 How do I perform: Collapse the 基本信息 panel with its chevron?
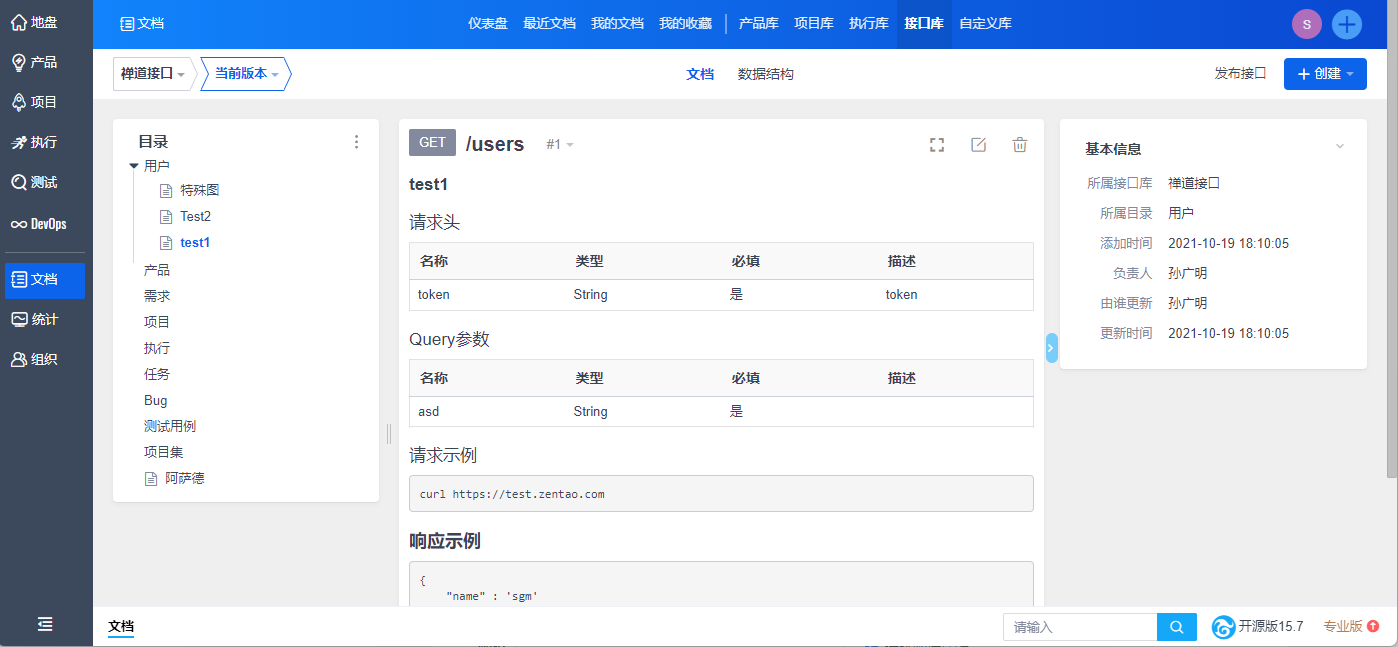pos(1340,147)
